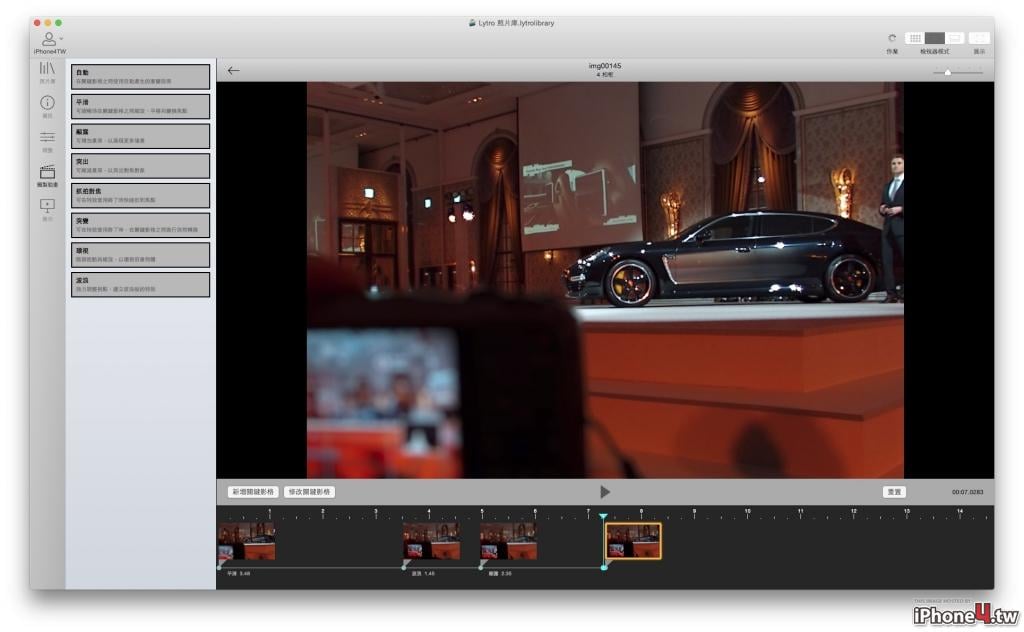Switch to single image viewer mode

(935, 39)
